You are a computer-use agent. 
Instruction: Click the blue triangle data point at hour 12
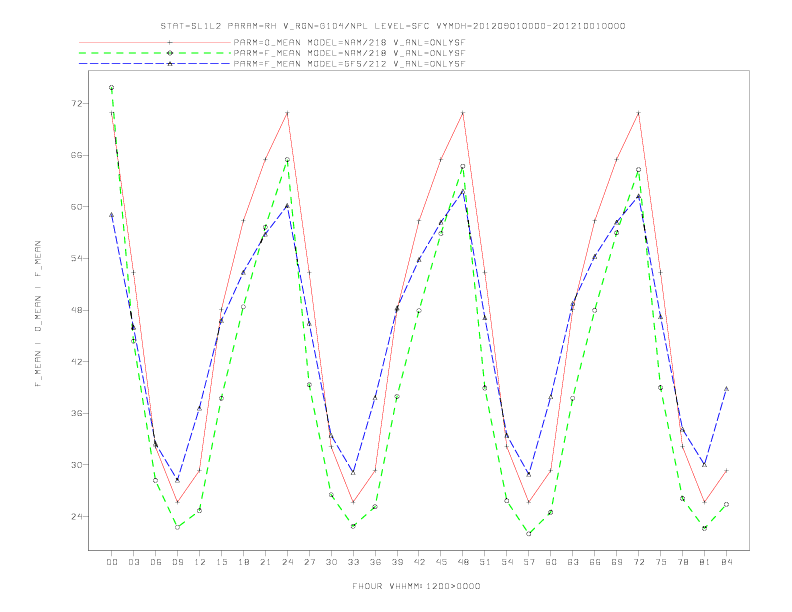click(200, 408)
